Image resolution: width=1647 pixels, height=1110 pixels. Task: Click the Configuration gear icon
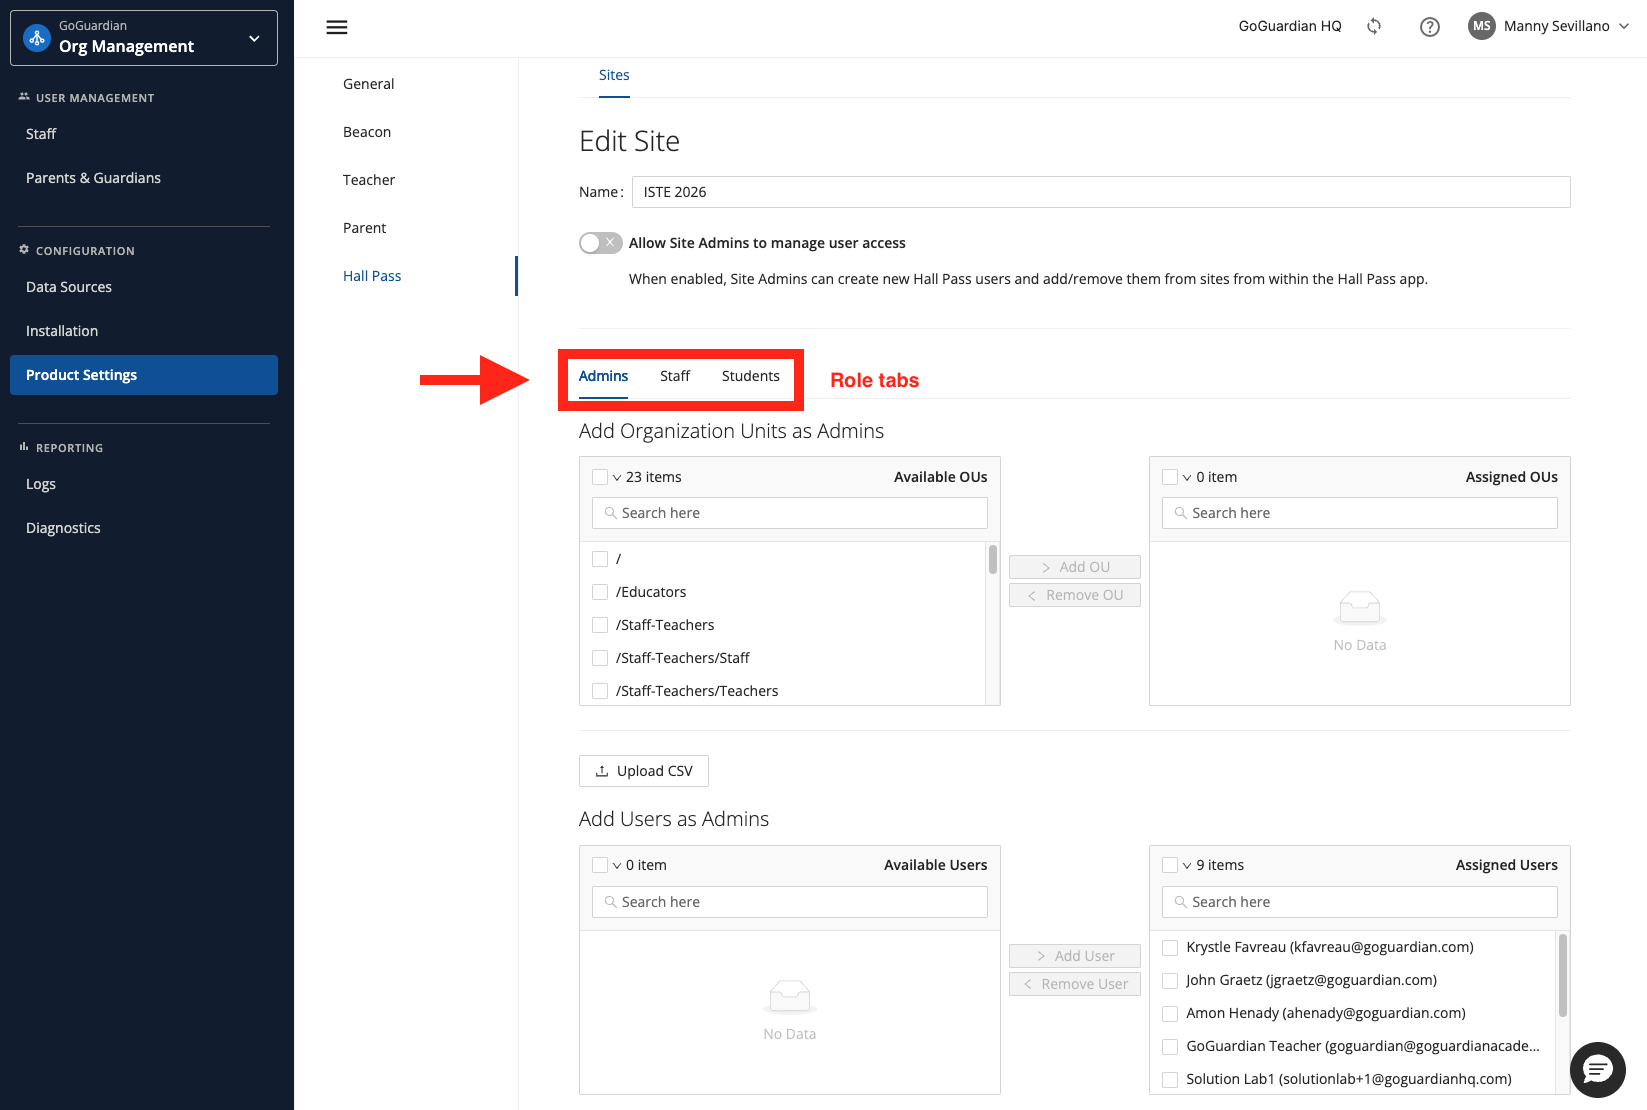coord(24,250)
